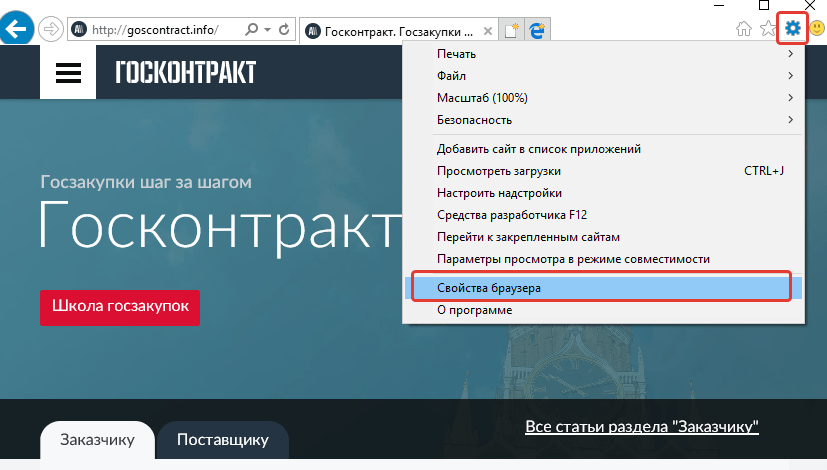Open a new tab button

tap(513, 30)
